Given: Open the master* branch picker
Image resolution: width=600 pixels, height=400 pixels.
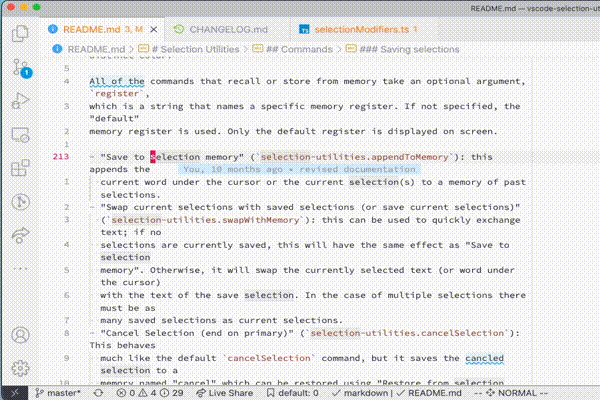Looking at the screenshot, I should pos(58,393).
